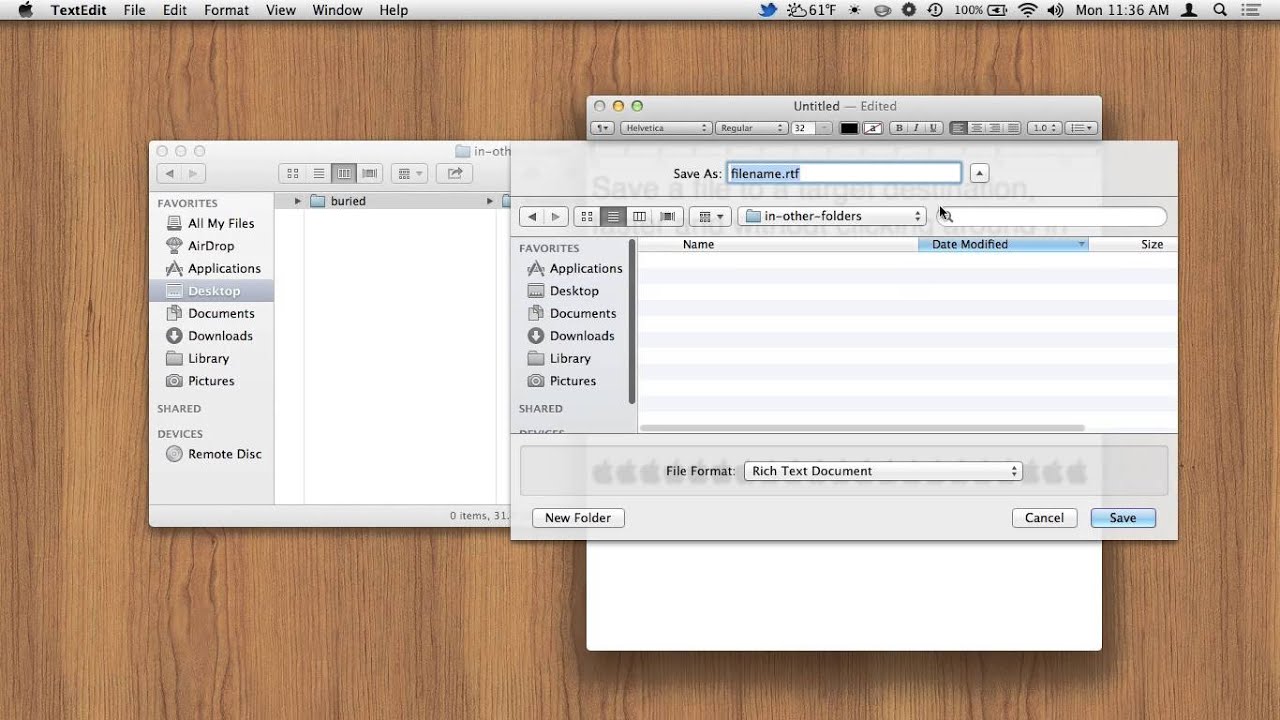Switch Finder window to column view
The image size is (1280, 720).
click(x=344, y=173)
